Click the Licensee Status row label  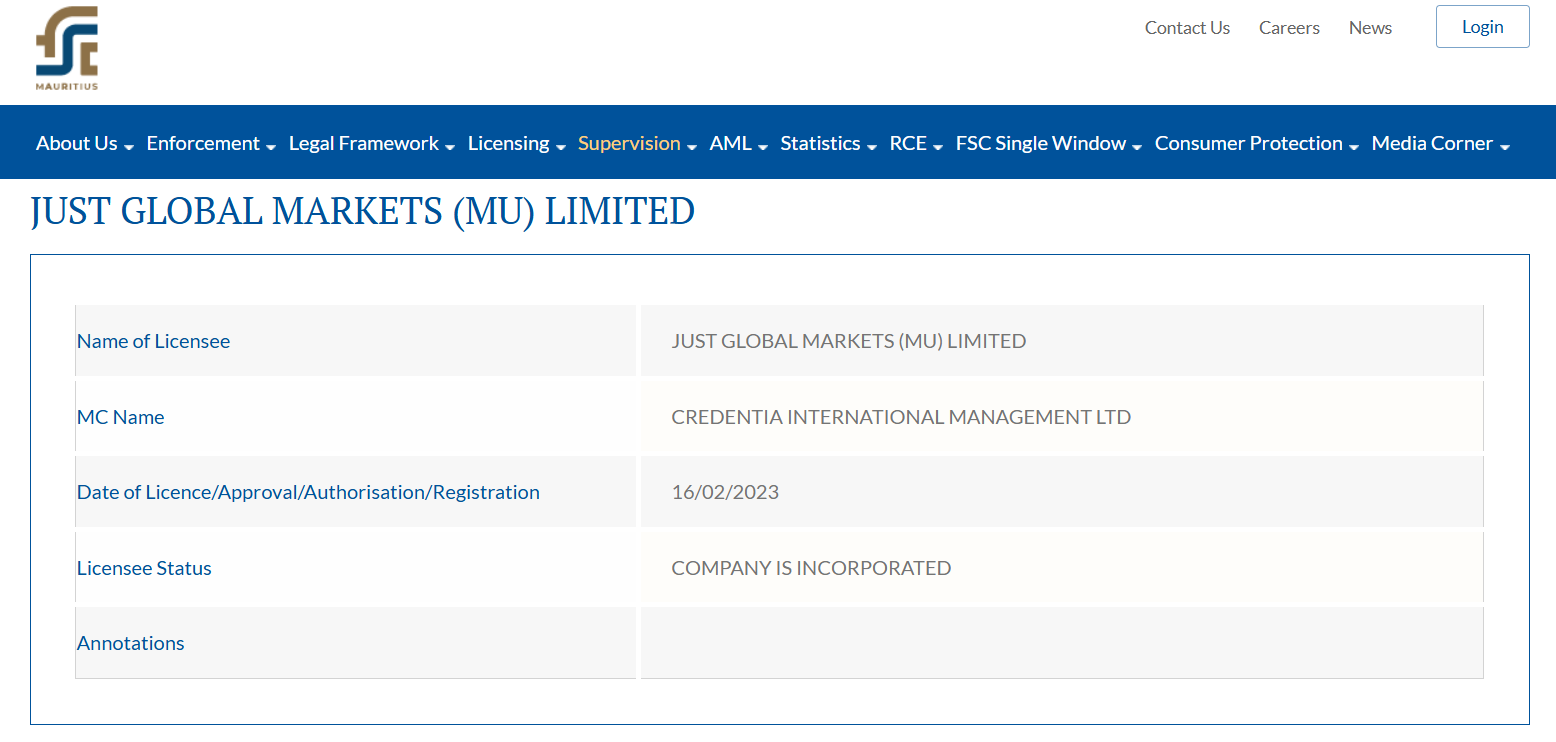(x=144, y=568)
